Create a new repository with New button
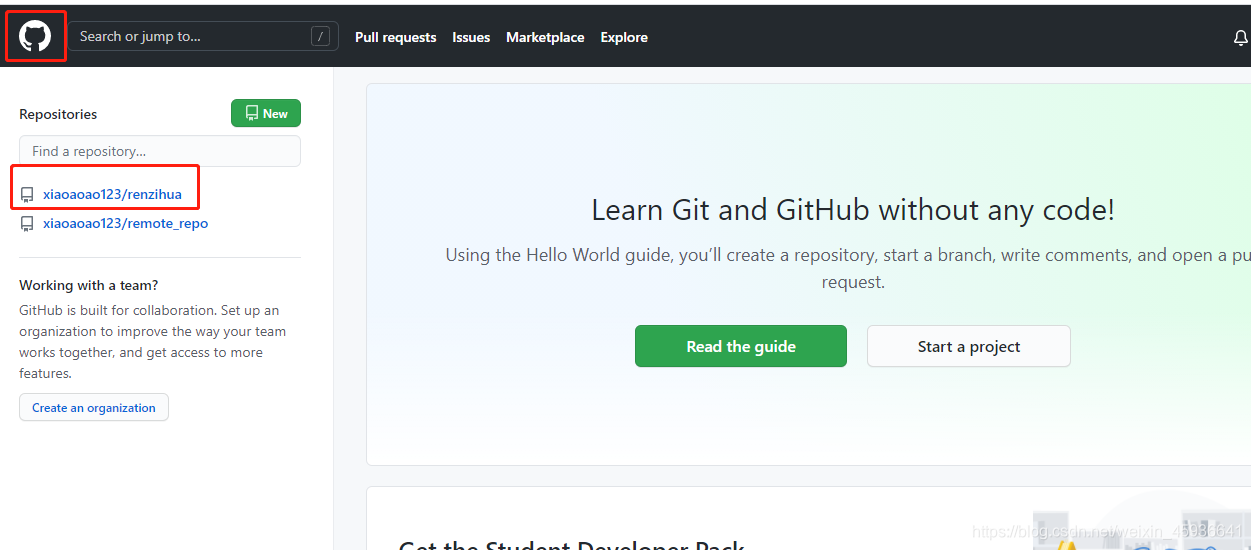 (x=266, y=114)
